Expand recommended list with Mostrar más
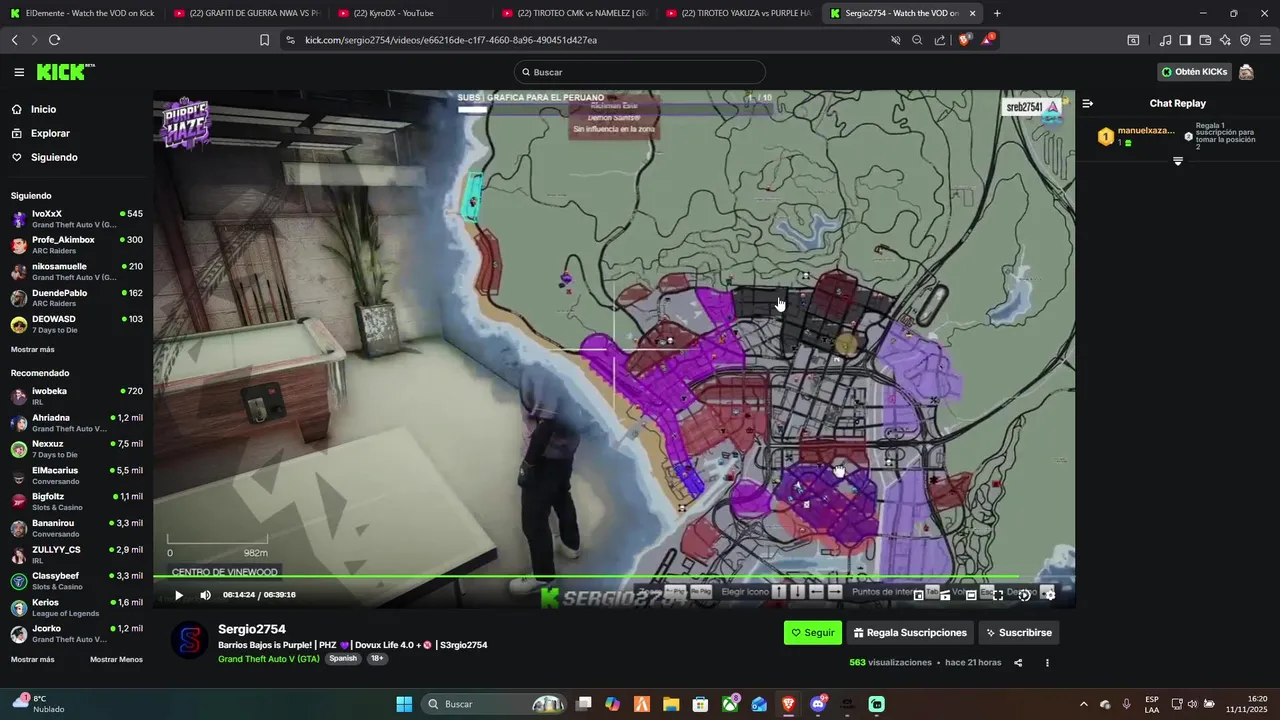Screen dimensions: 1280x720 (x=33, y=659)
